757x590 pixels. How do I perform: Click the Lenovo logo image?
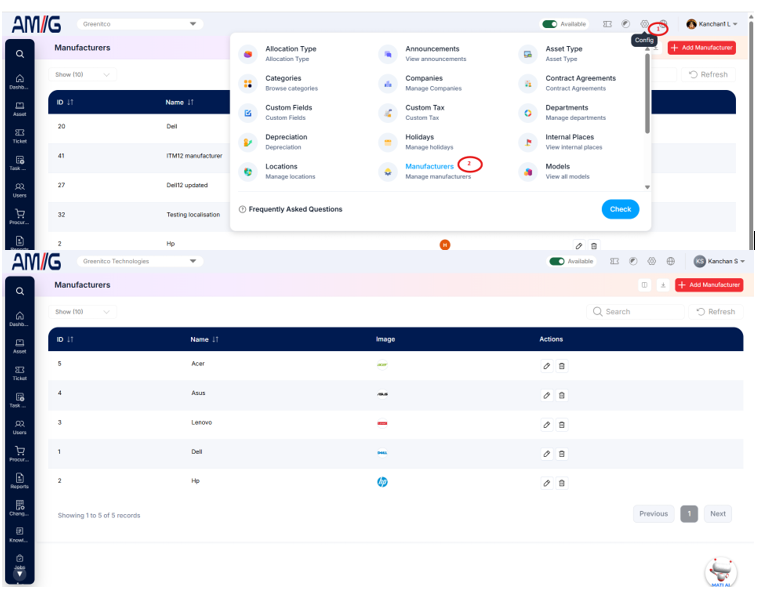click(382, 423)
